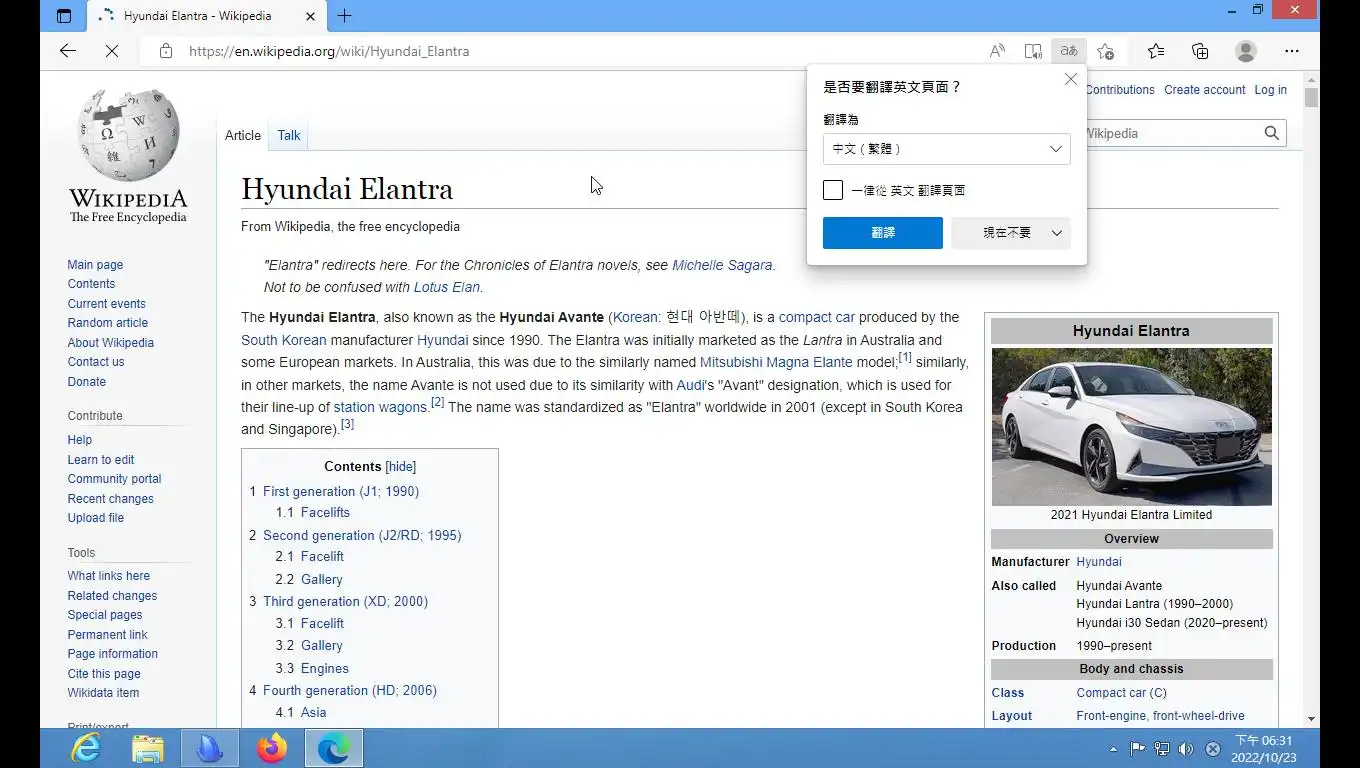This screenshot has height=768, width=1360.
Task: Open Settings and more menu
Action: pos(1292,51)
